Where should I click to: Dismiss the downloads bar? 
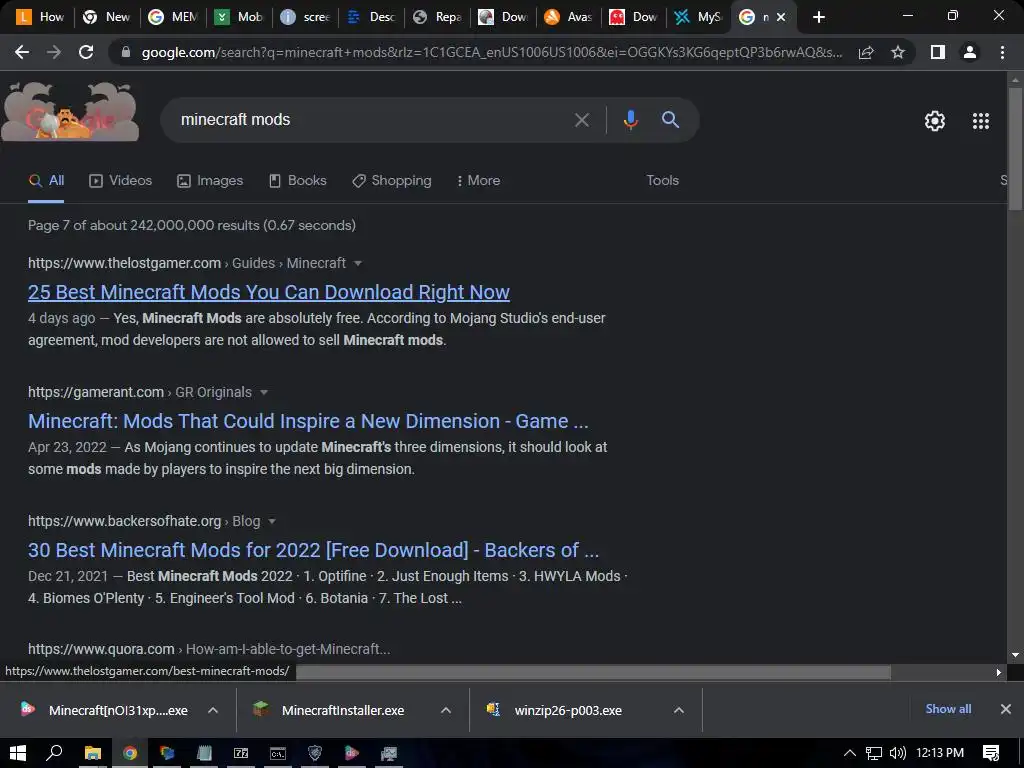1006,709
